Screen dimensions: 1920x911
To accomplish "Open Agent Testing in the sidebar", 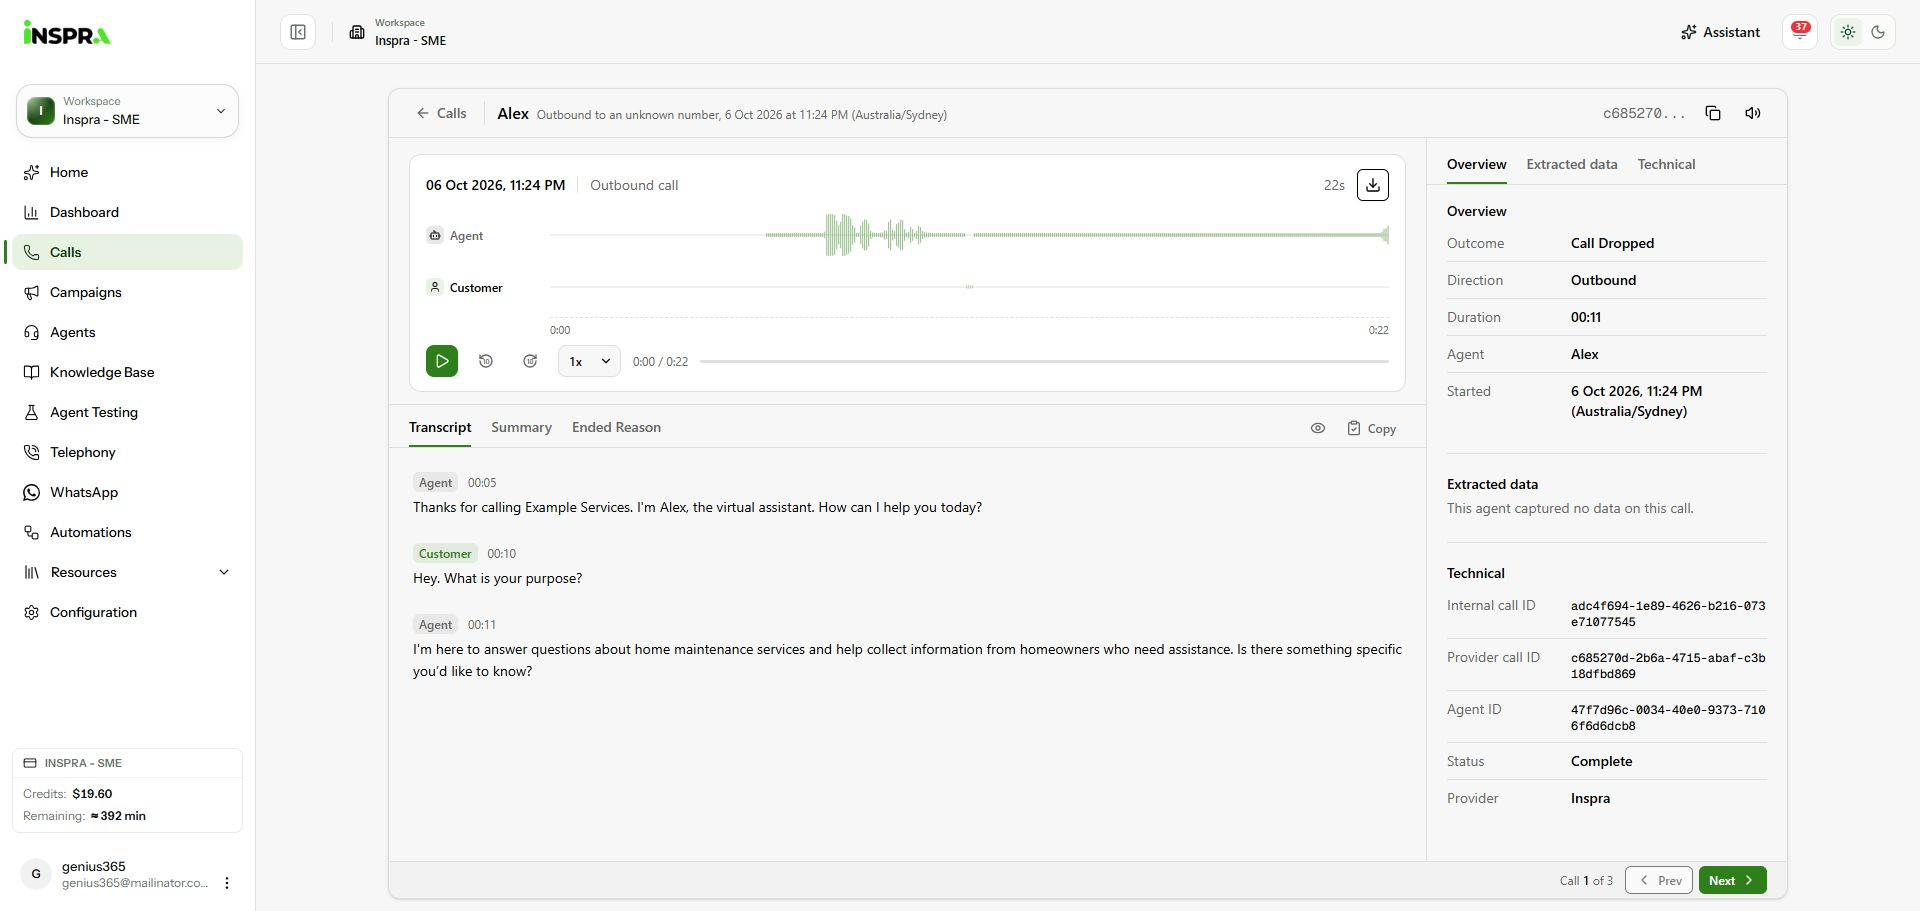I will 127,412.
